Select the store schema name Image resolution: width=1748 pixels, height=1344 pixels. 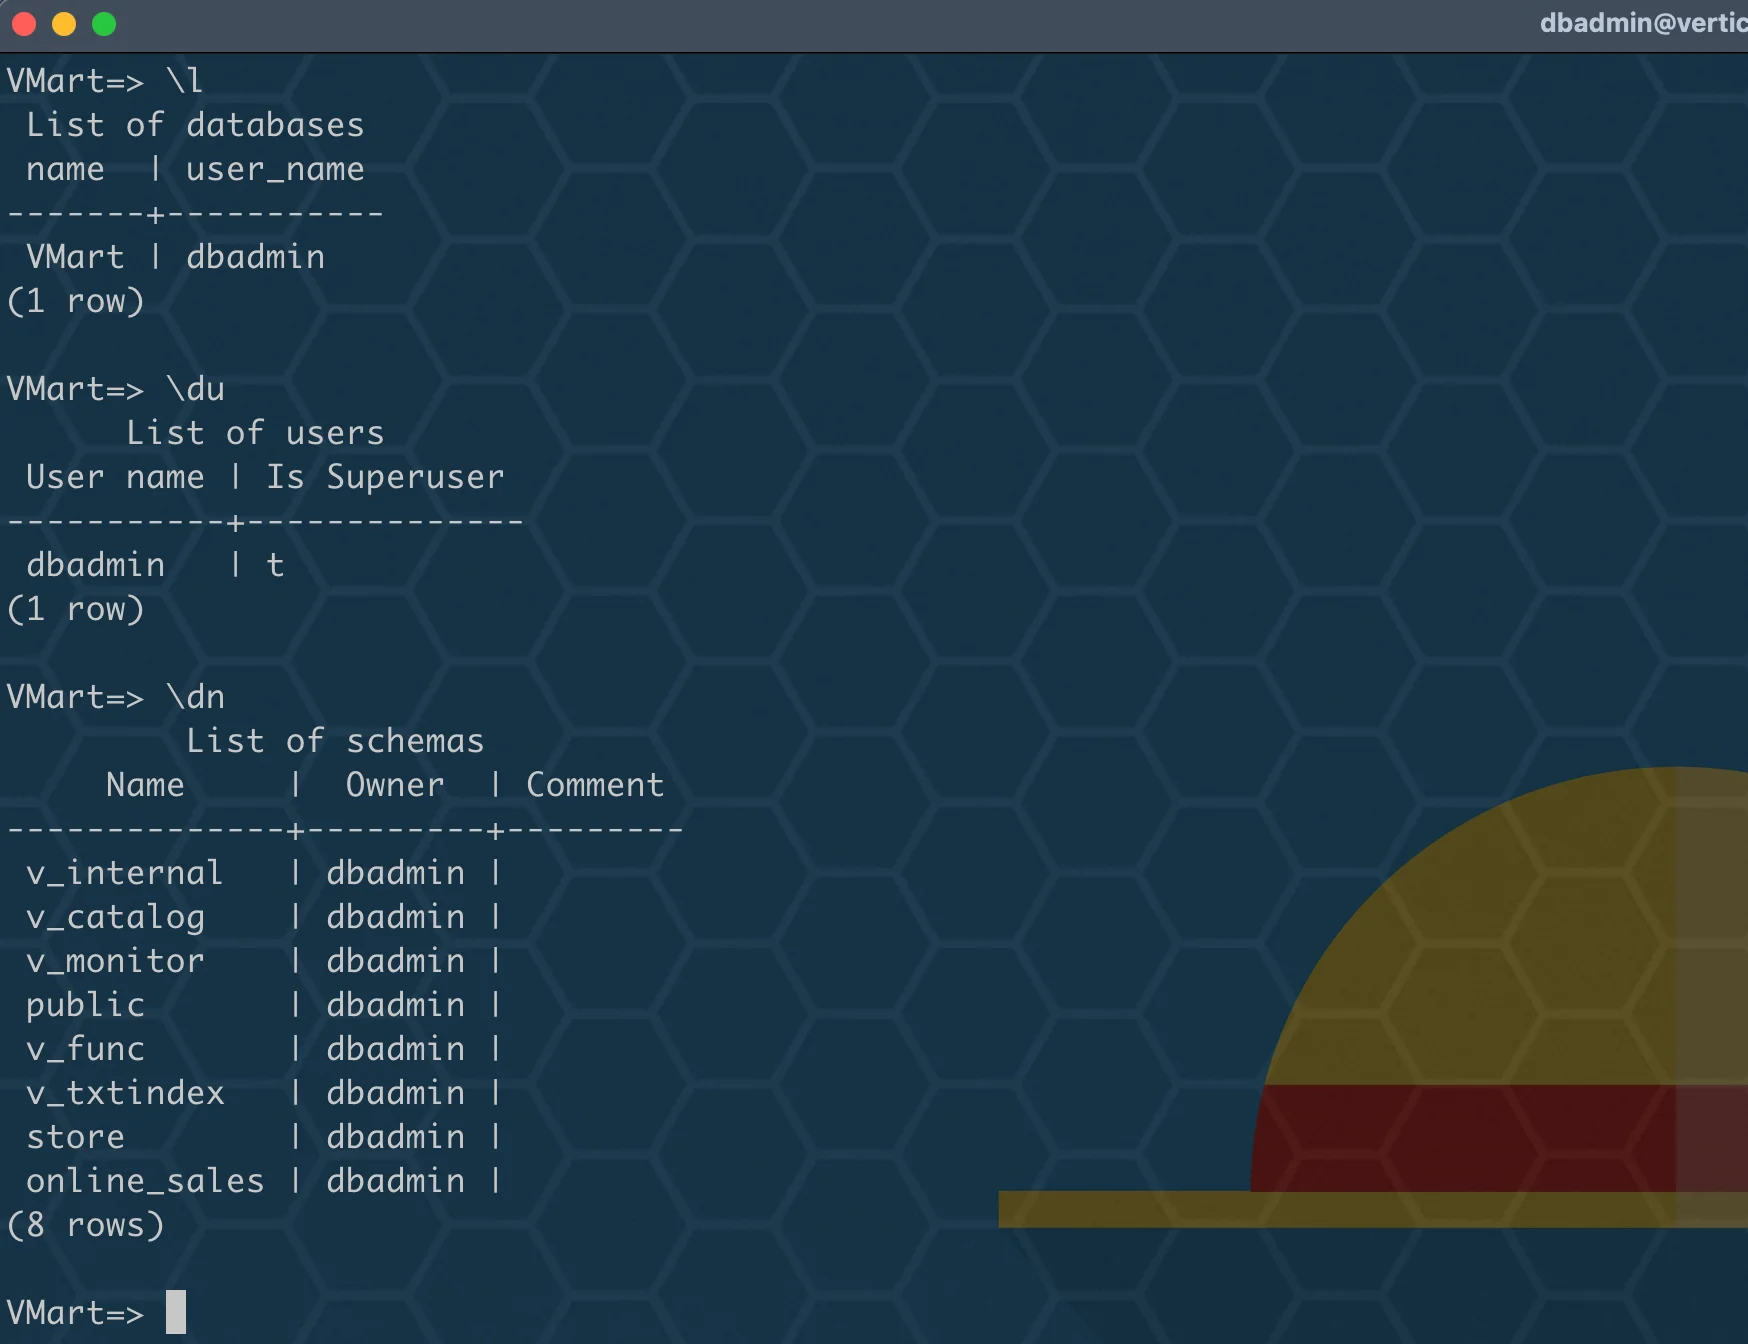[75, 1137]
